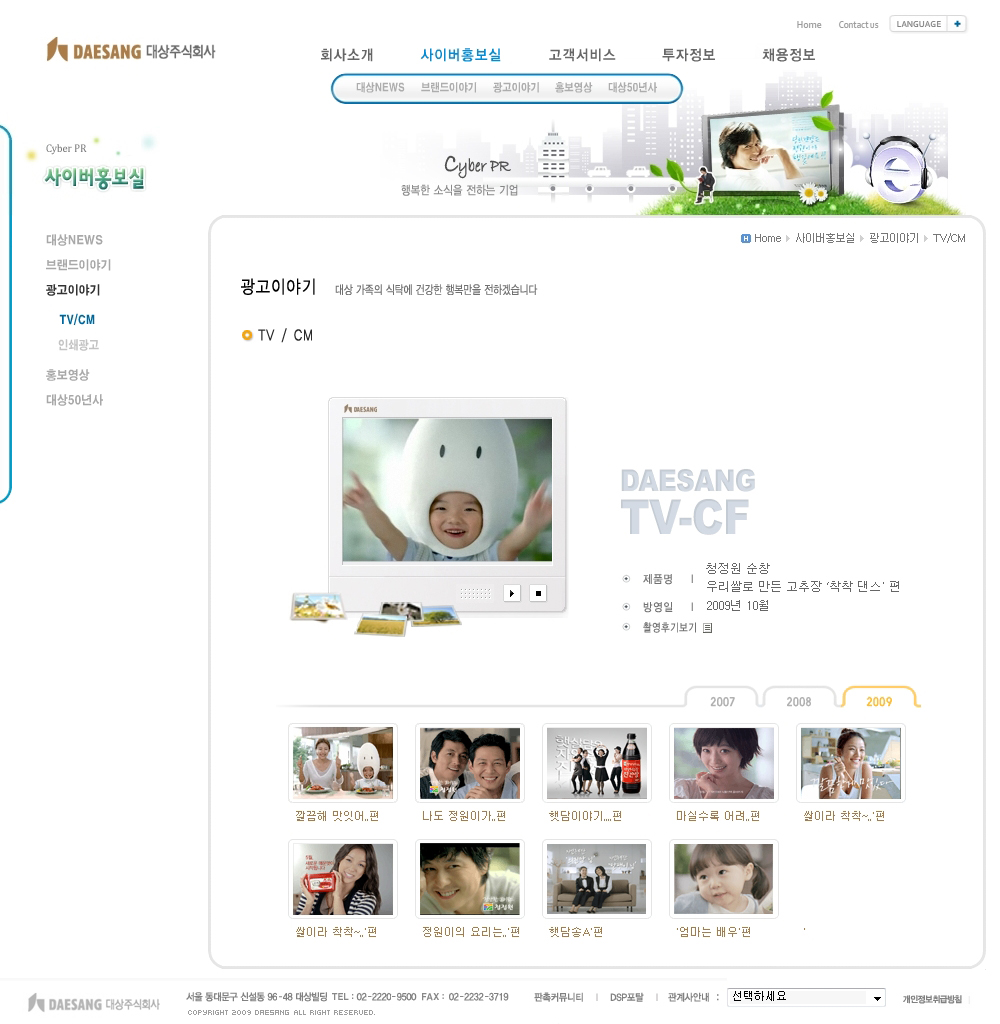The width and height of the screenshot is (1000, 1024).
Task: Switch to the 2008 tab
Action: [x=798, y=701]
